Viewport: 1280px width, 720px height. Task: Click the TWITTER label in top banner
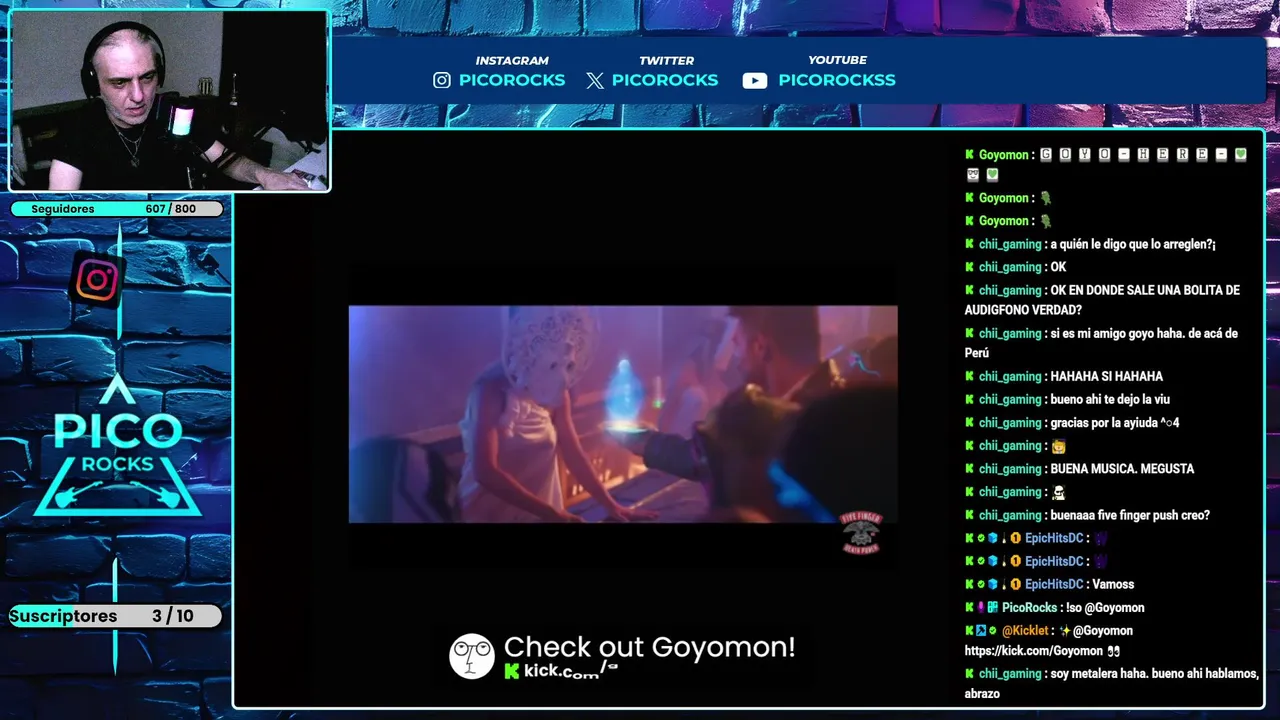(666, 60)
